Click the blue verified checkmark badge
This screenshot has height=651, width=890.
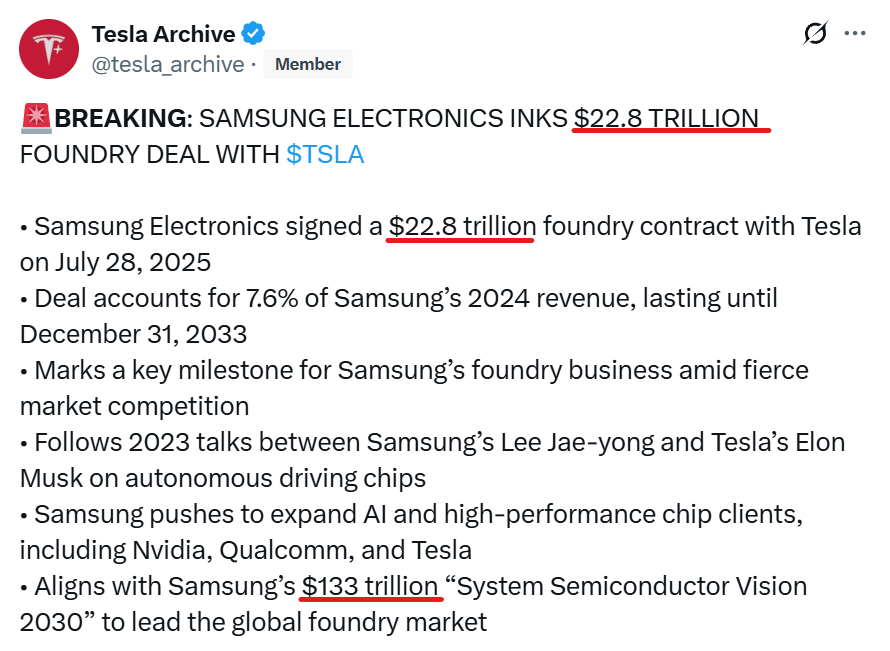(253, 33)
